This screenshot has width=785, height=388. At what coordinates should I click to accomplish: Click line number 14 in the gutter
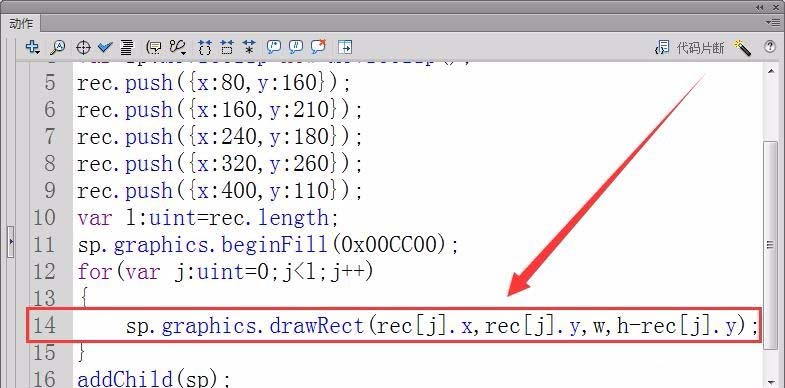click(x=44, y=326)
